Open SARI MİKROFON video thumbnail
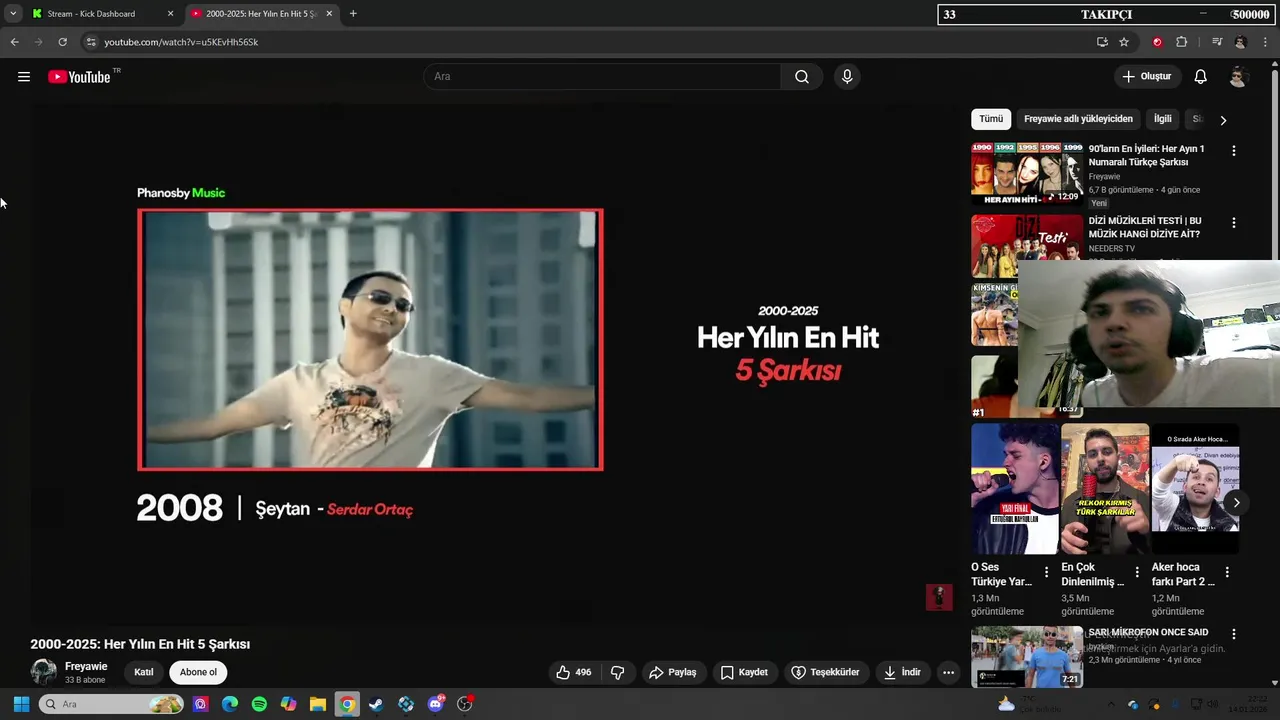 (1027, 657)
